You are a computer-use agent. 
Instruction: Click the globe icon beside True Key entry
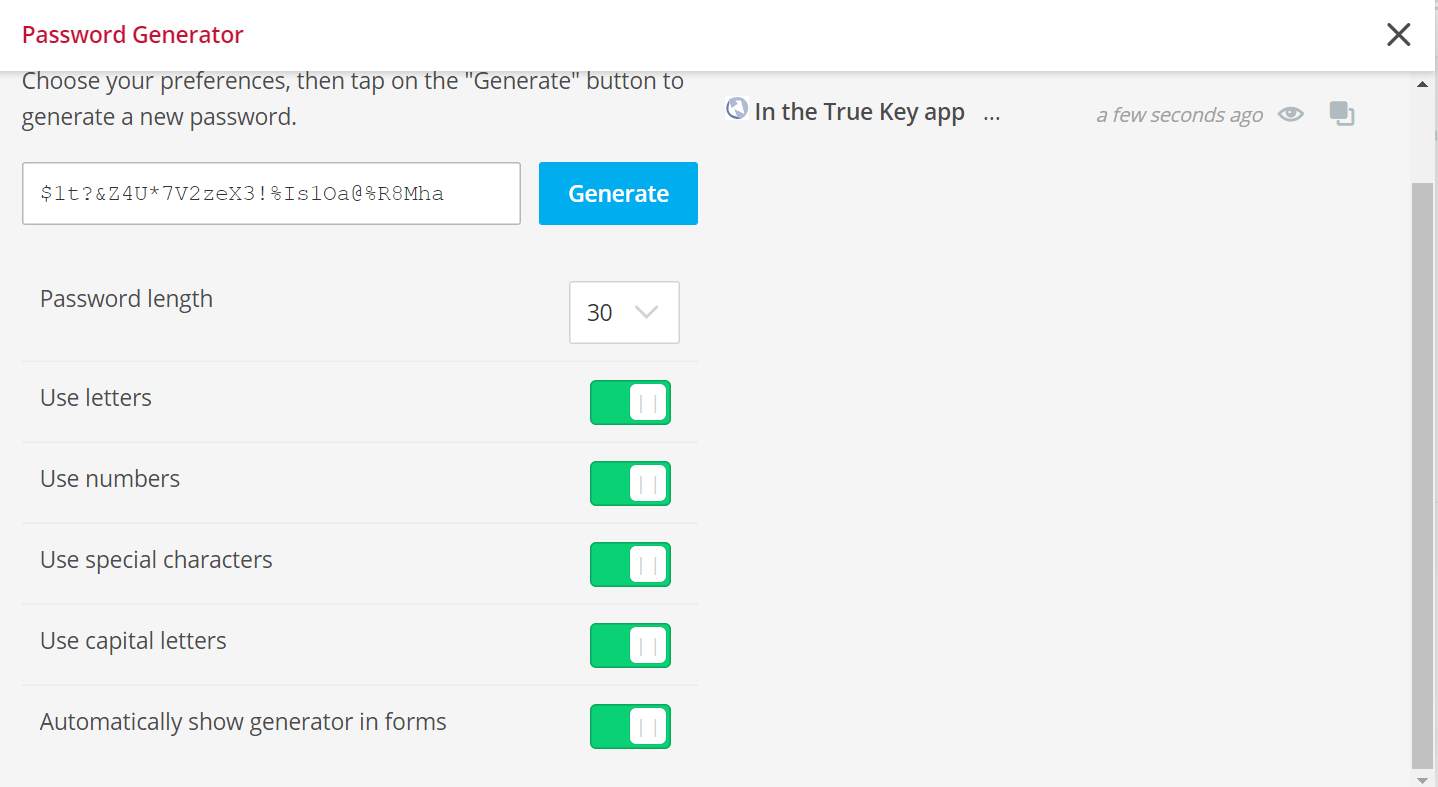(735, 110)
